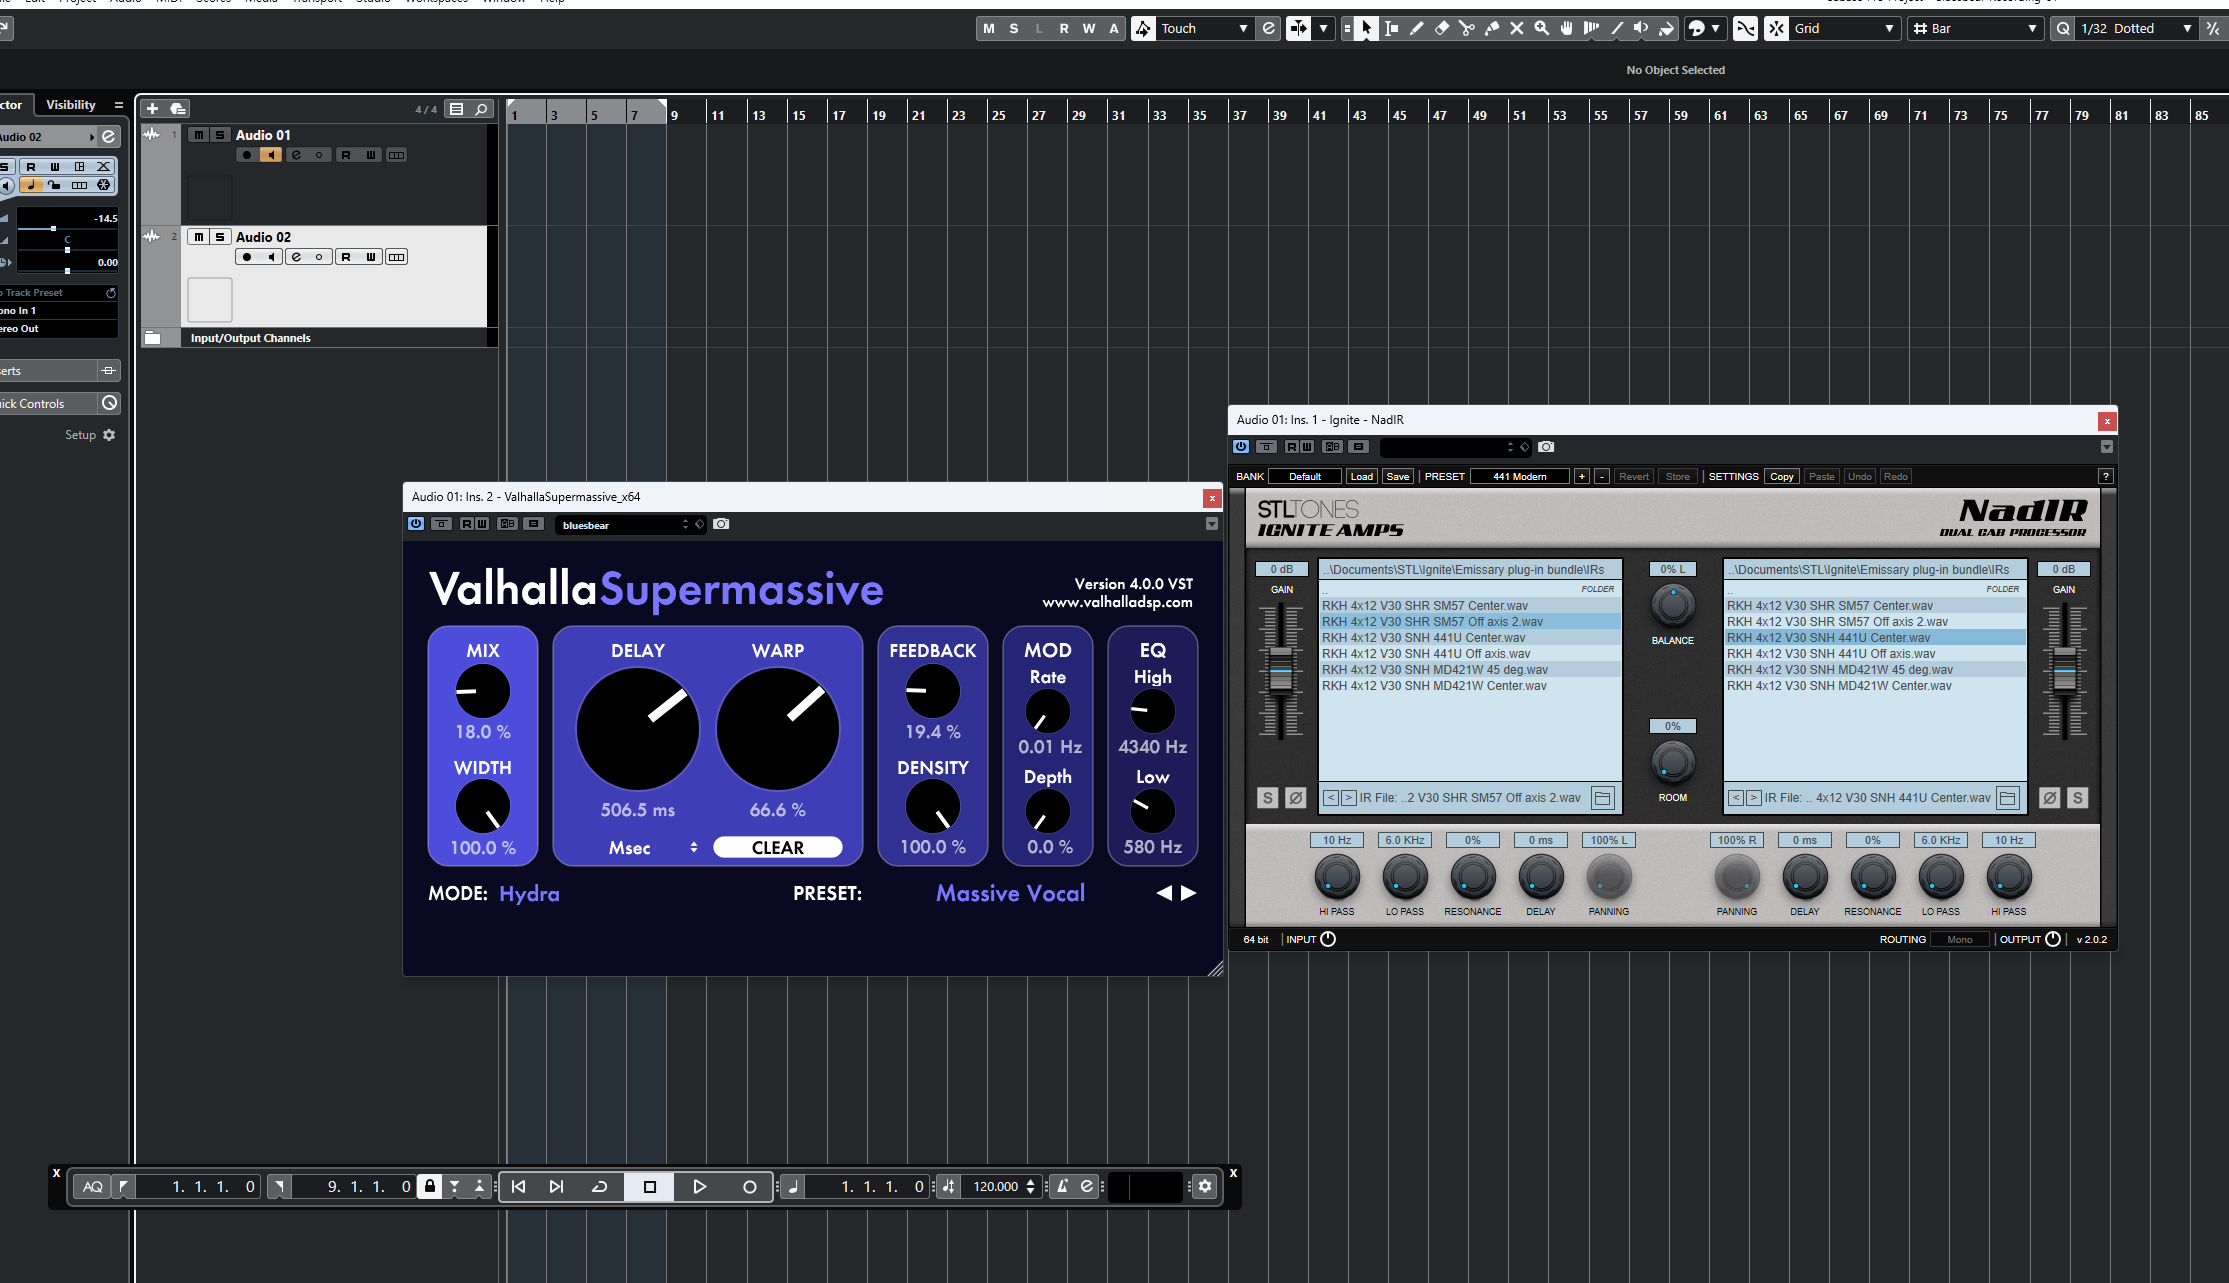Solo the Audio 02 track
This screenshot has width=2229, height=1283.
point(220,237)
